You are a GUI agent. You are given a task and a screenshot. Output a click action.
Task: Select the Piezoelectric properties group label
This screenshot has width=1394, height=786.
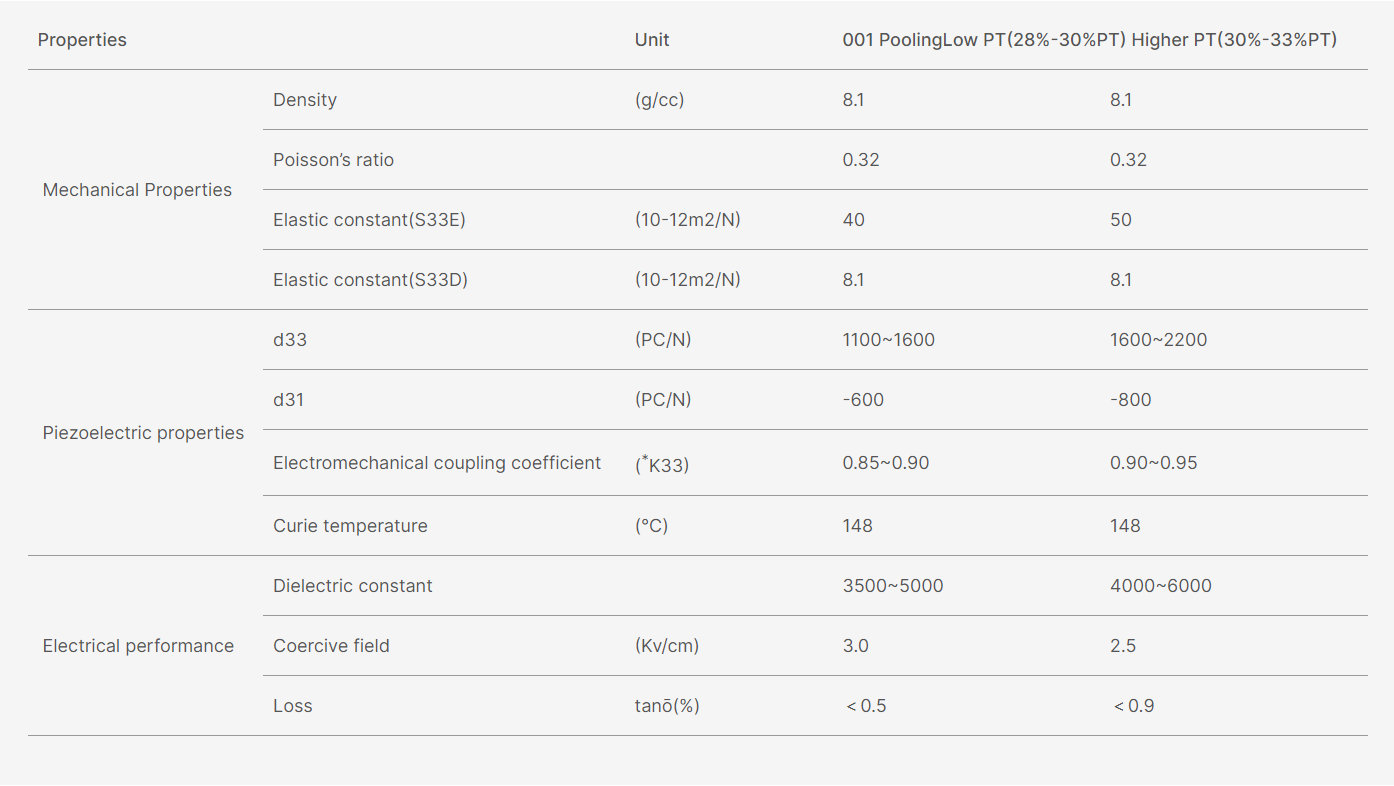143,433
